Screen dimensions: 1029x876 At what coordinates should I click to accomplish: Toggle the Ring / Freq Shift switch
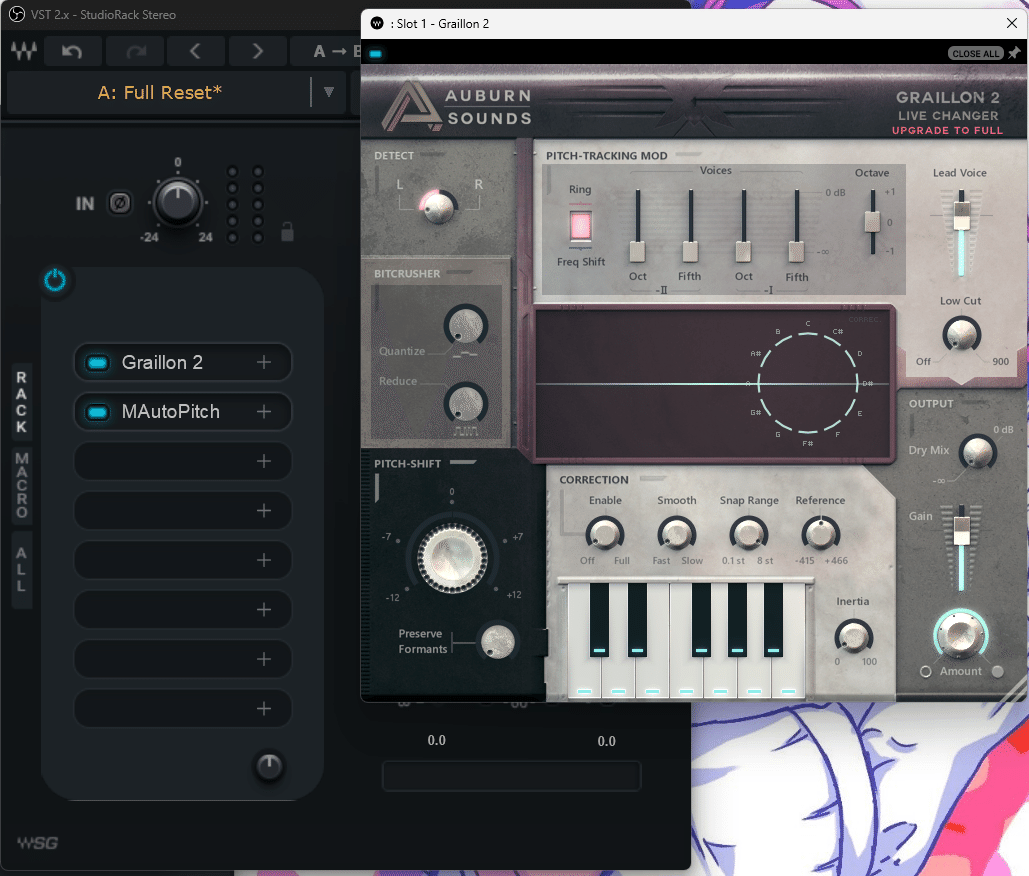580,226
